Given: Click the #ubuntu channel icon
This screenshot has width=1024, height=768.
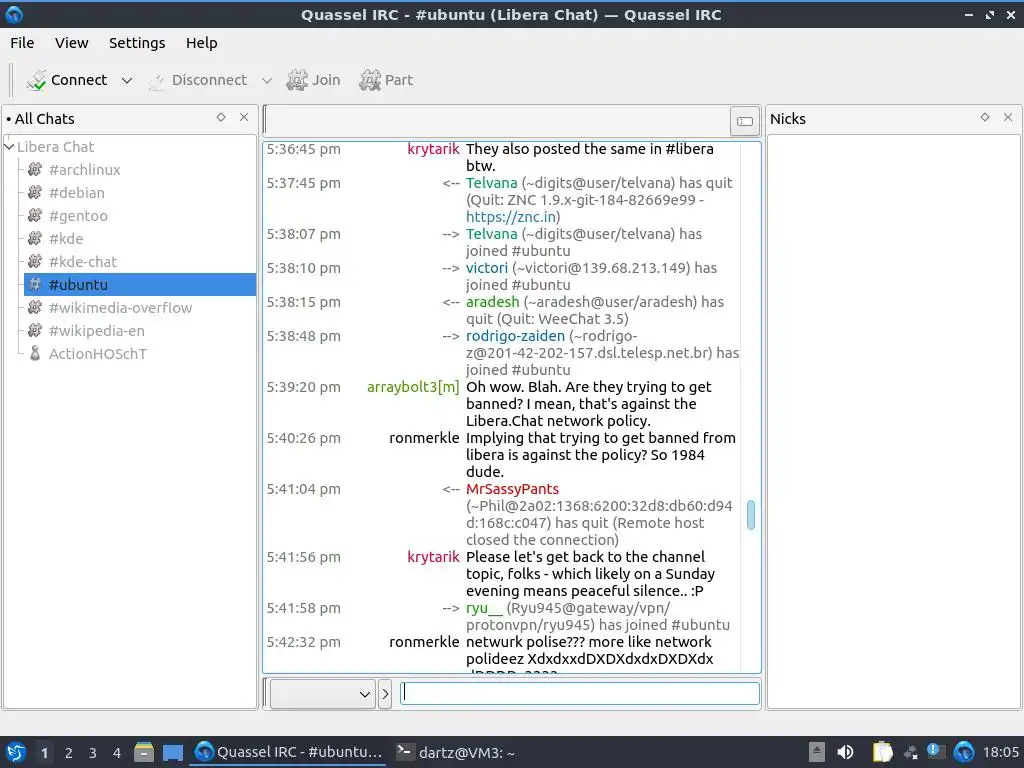Looking at the screenshot, I should pyautogui.click(x=35, y=285).
